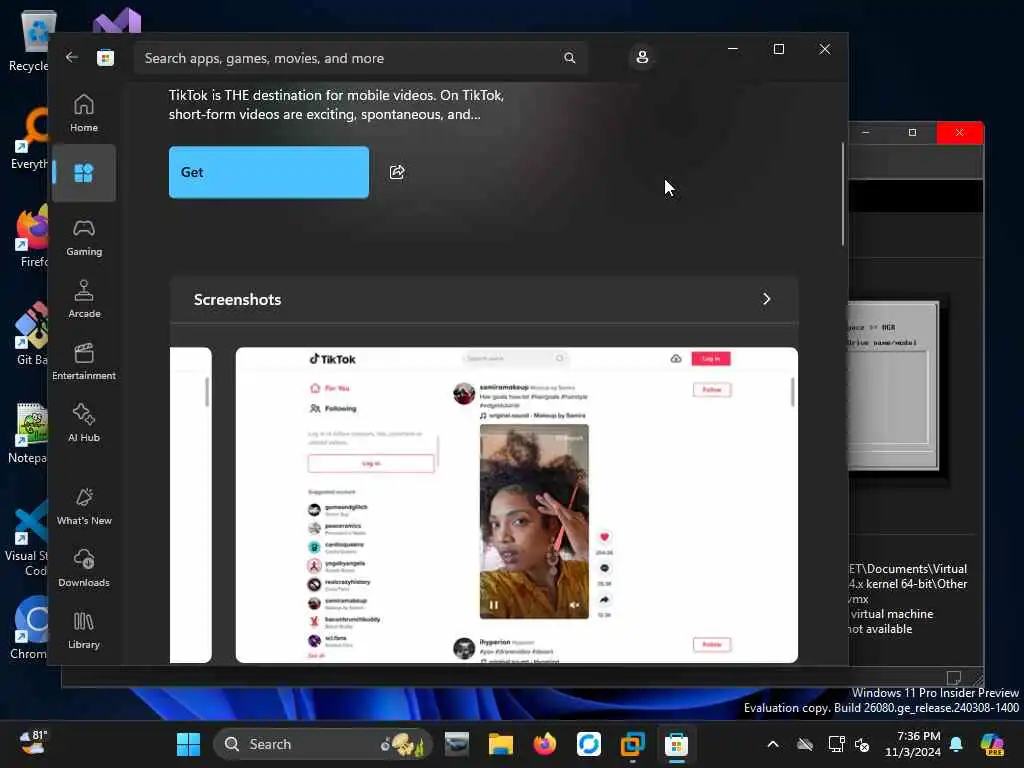1024x768 pixels.
Task: Open the user account profile icon
Action: tap(642, 57)
